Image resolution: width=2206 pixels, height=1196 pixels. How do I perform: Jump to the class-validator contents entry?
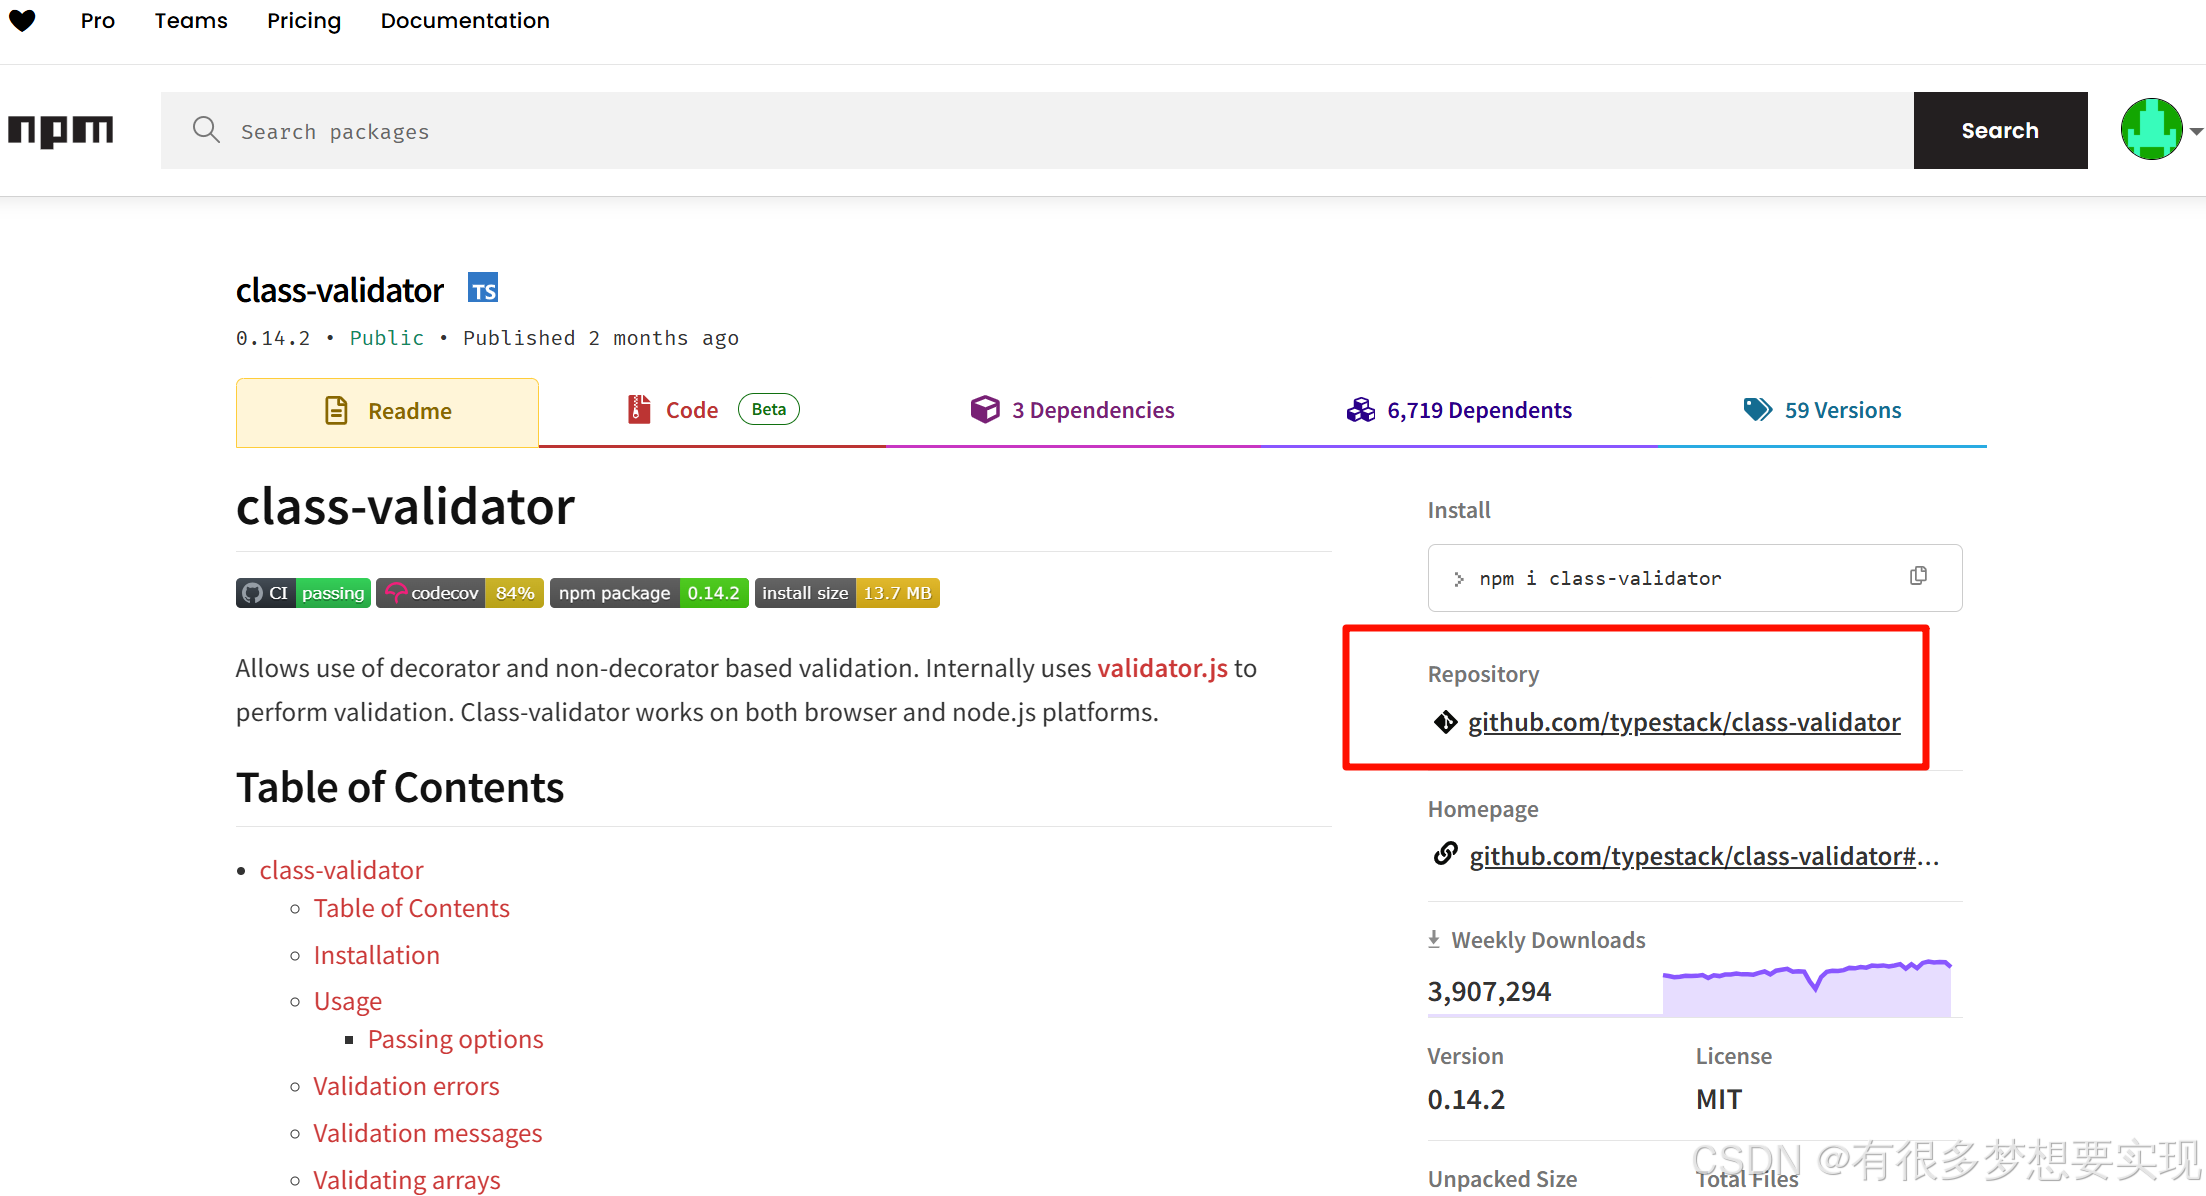pos(341,870)
